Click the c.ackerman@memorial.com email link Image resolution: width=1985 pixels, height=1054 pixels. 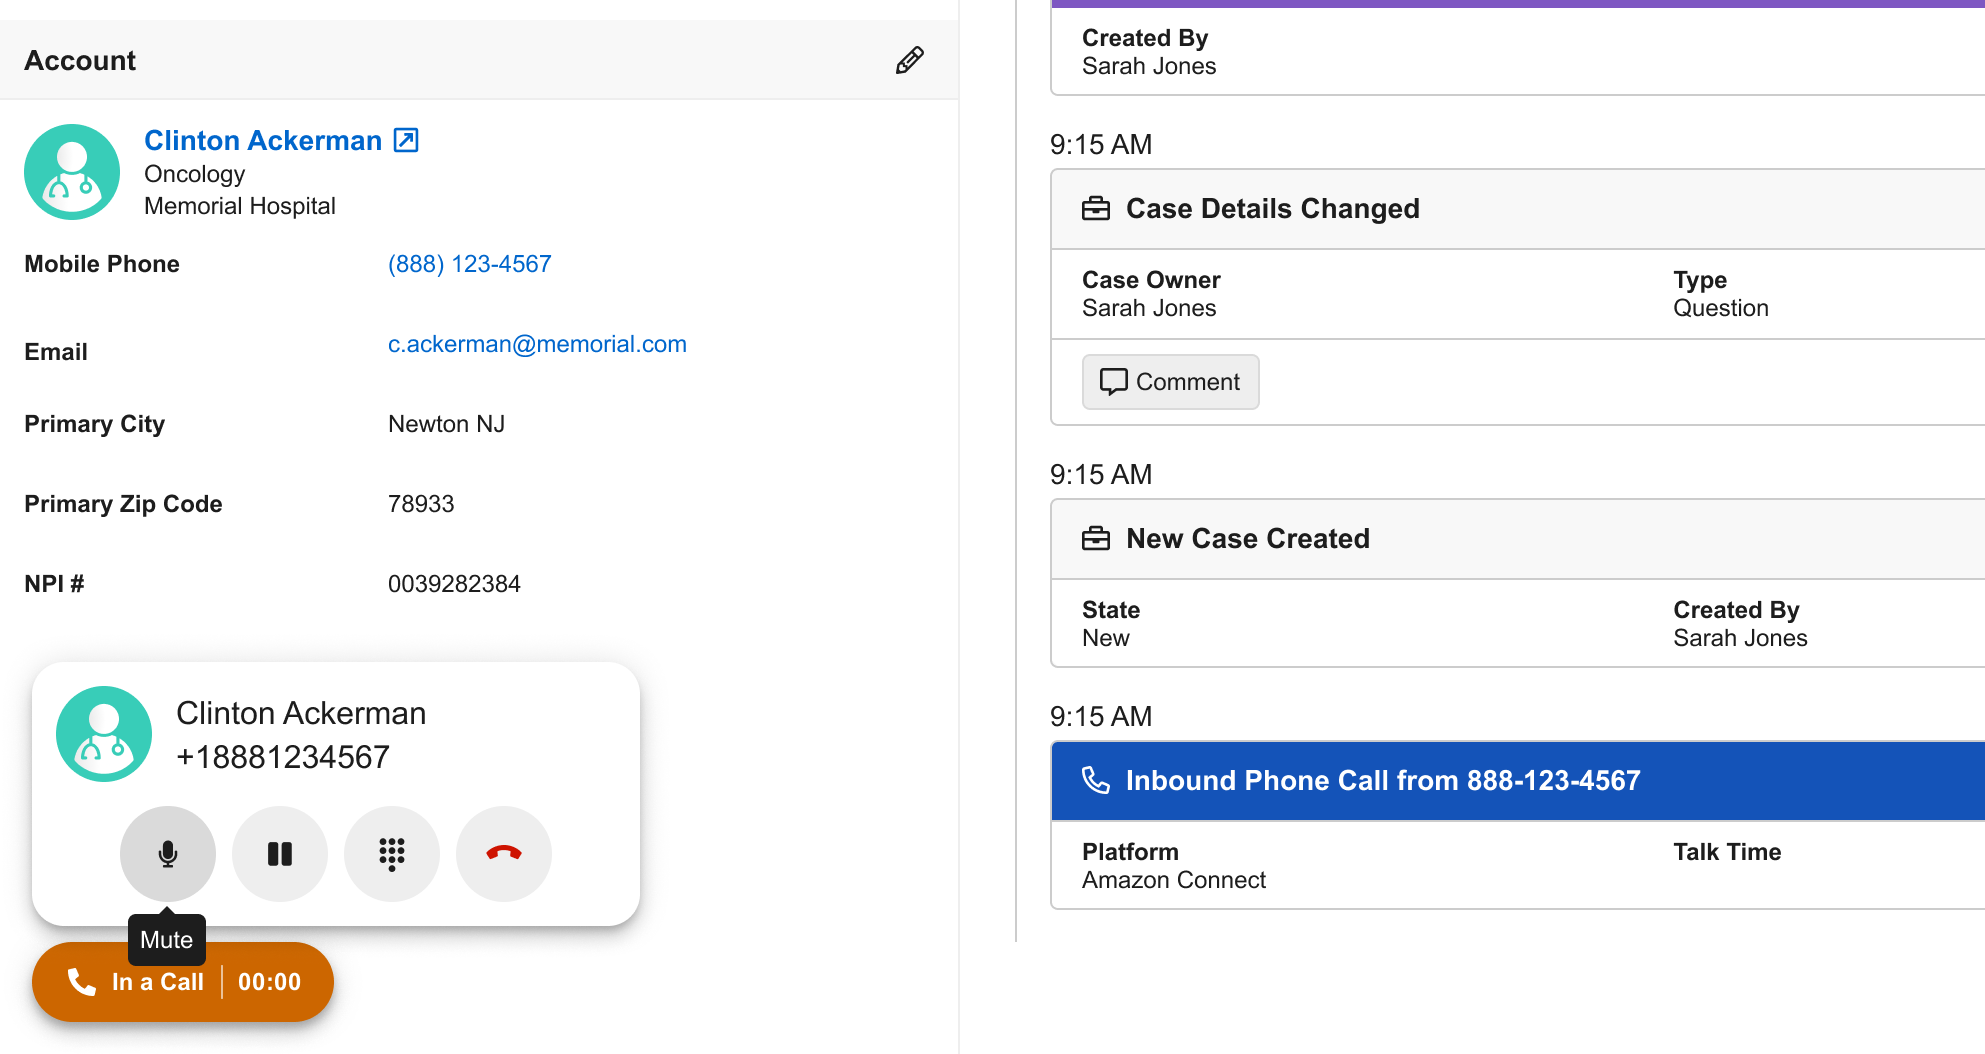tap(537, 344)
